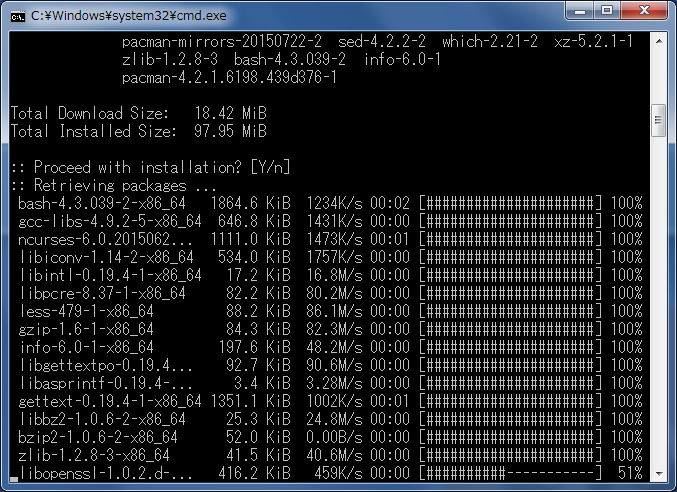The height and width of the screenshot is (492, 677).
Task: Minimize the cmd.exe window
Action: (x=580, y=10)
